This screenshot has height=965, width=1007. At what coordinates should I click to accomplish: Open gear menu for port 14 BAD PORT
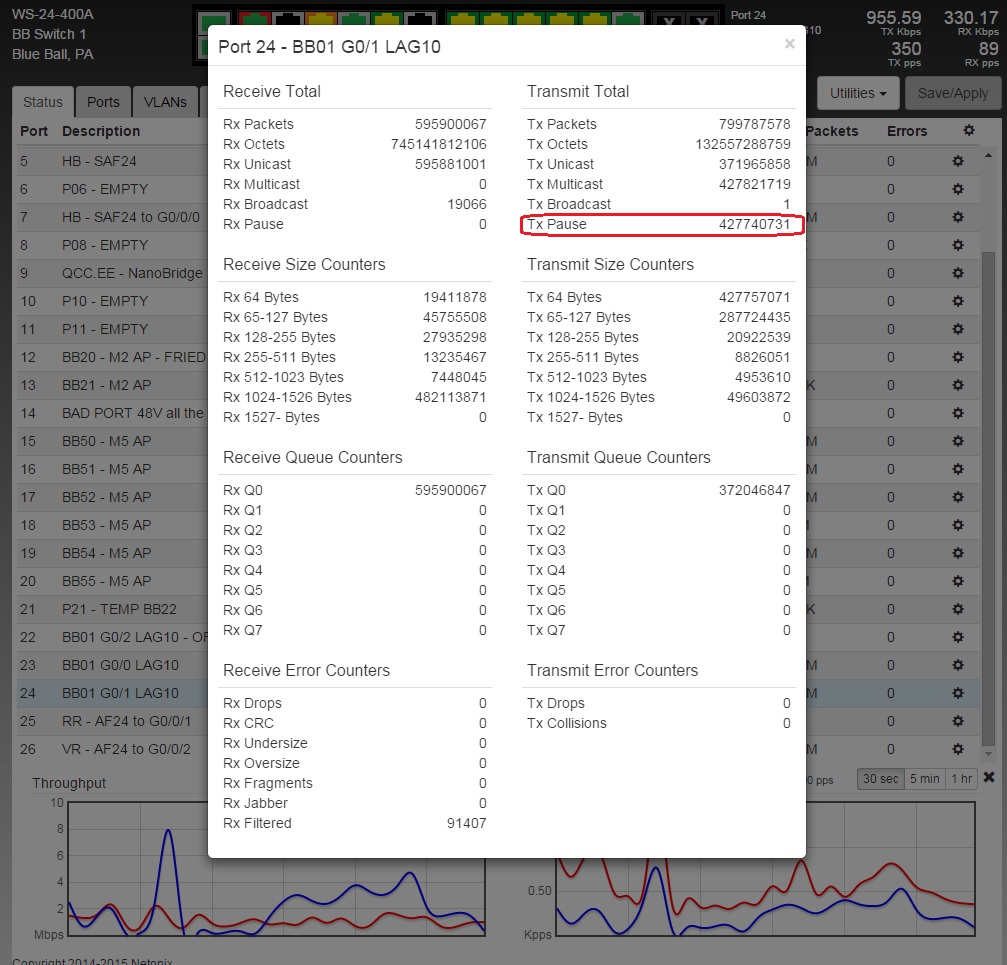(957, 413)
